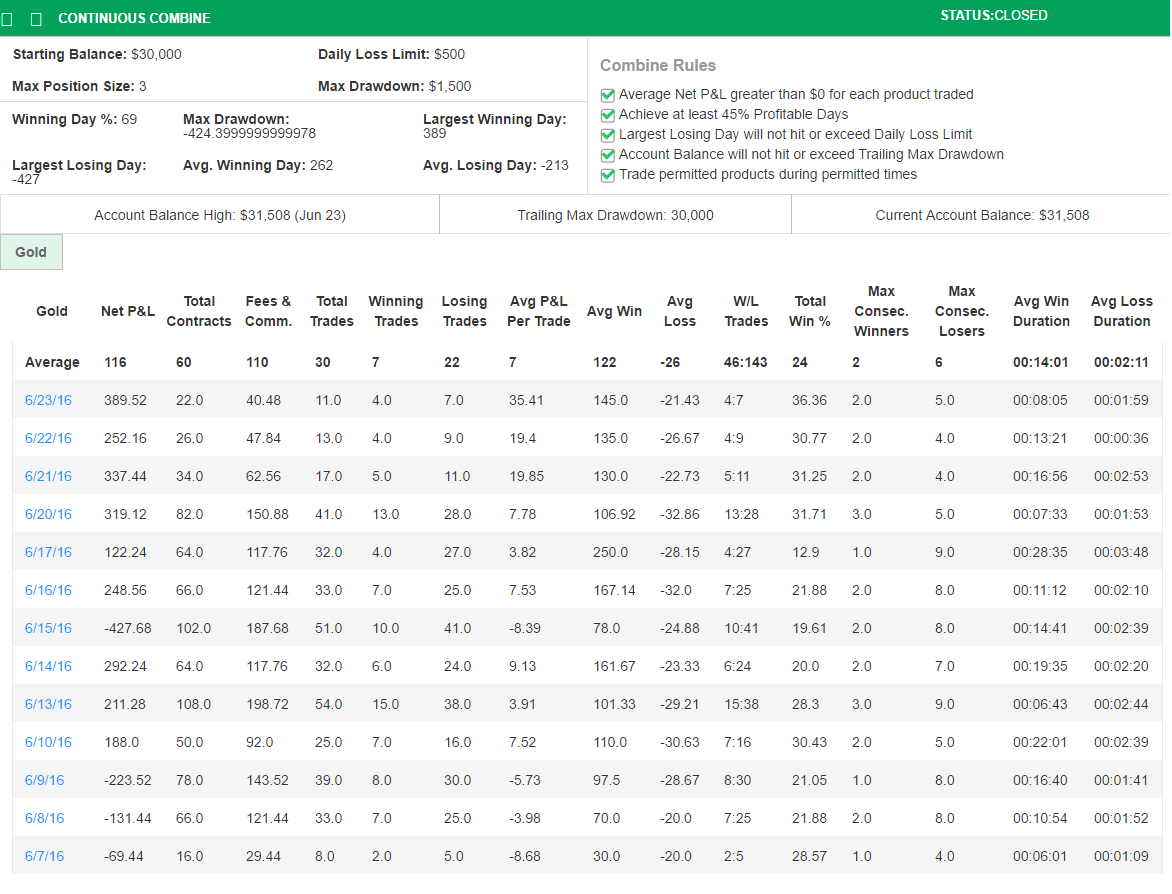
Task: Click the Account Balance High cell
Action: pos(220,215)
